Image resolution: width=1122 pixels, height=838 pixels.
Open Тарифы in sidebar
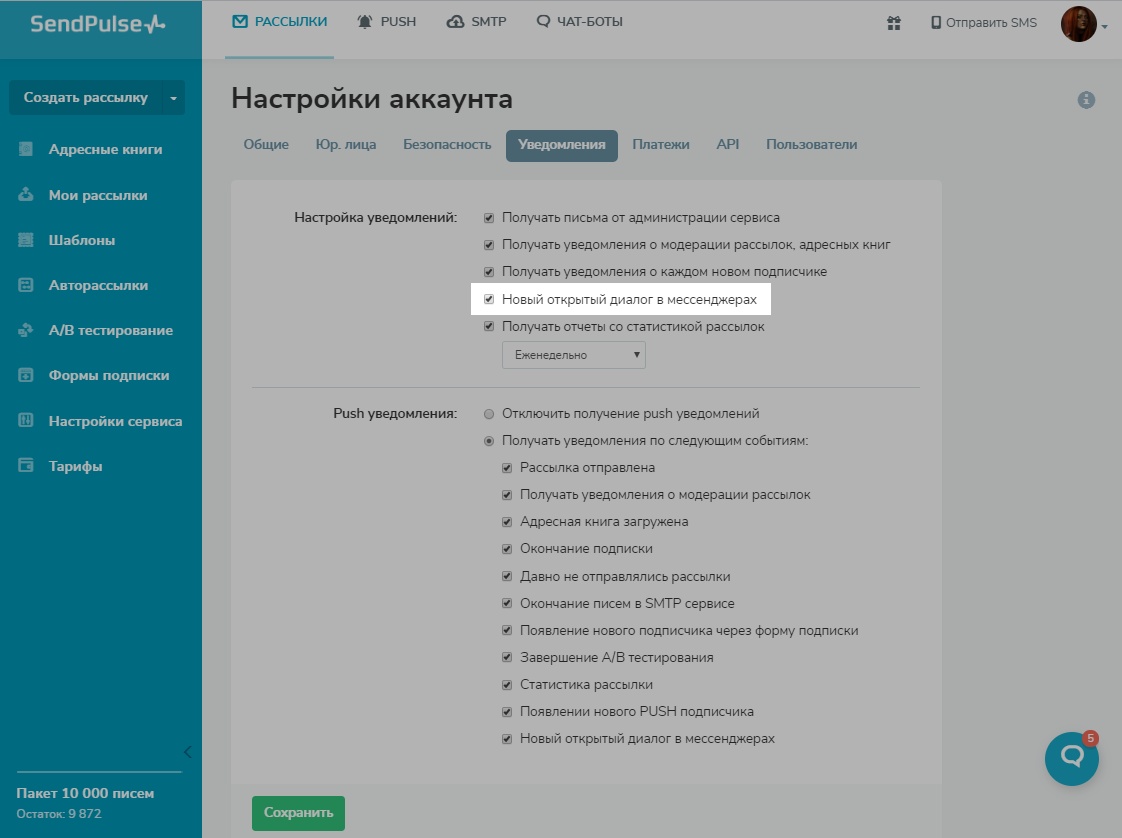[x=75, y=467]
